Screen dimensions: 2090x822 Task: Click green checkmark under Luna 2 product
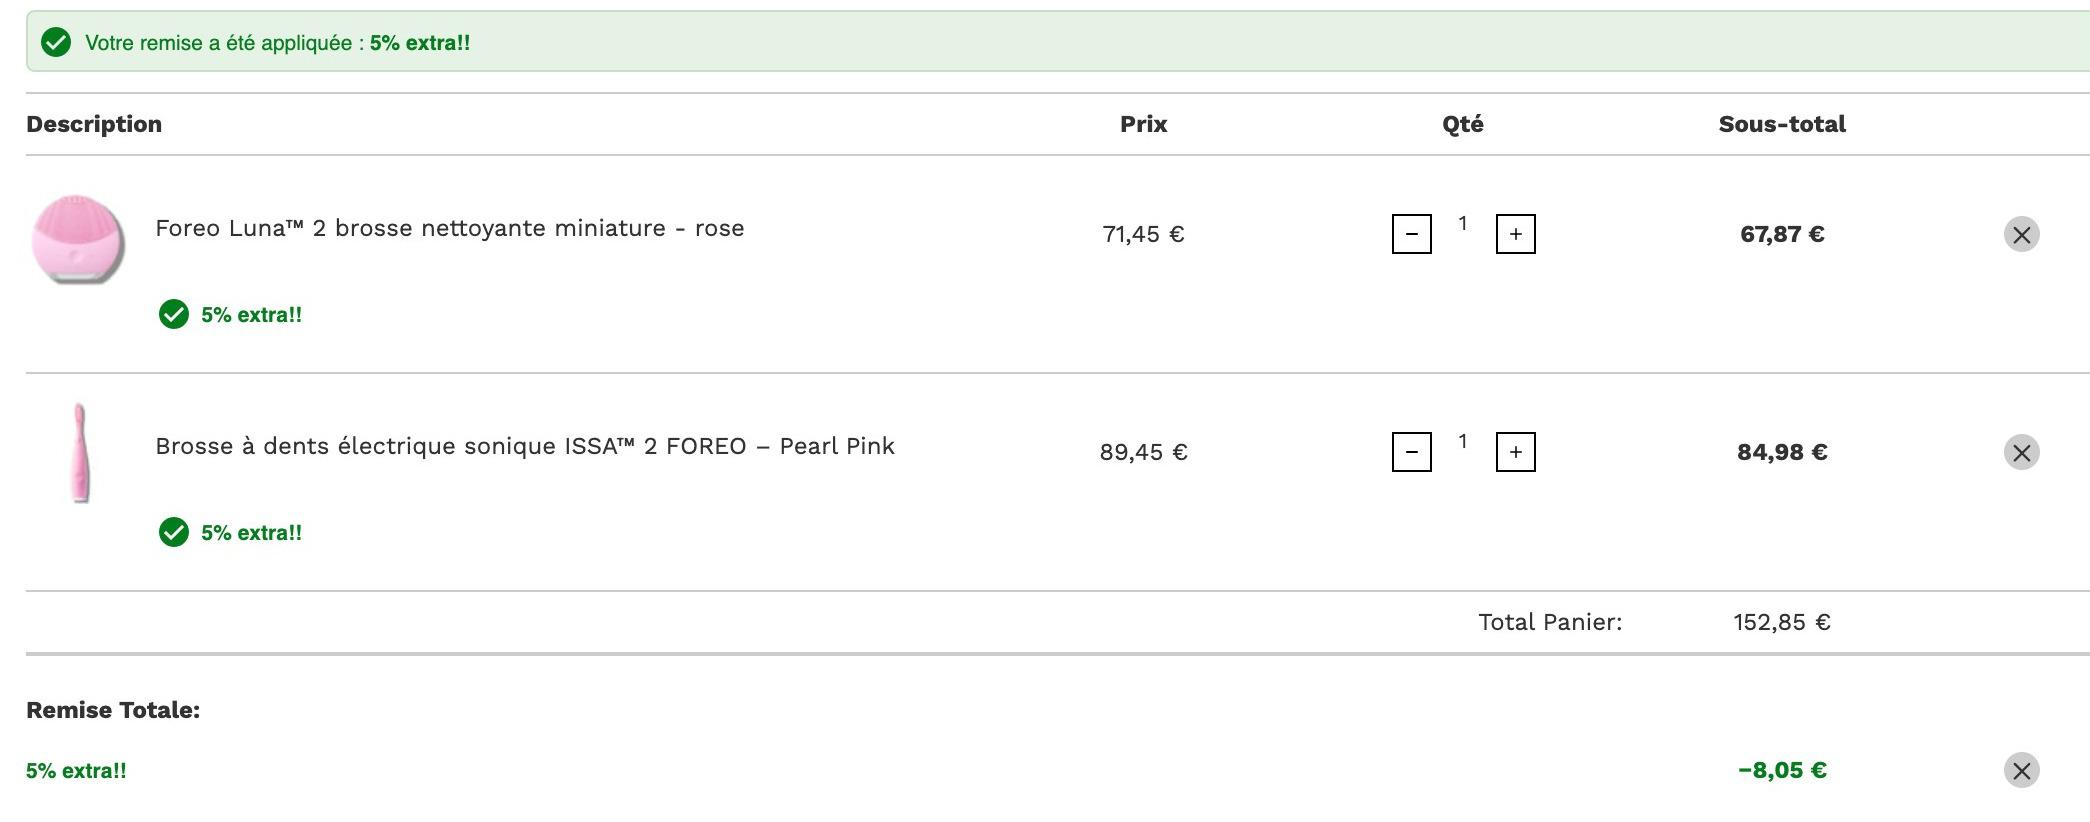(174, 315)
